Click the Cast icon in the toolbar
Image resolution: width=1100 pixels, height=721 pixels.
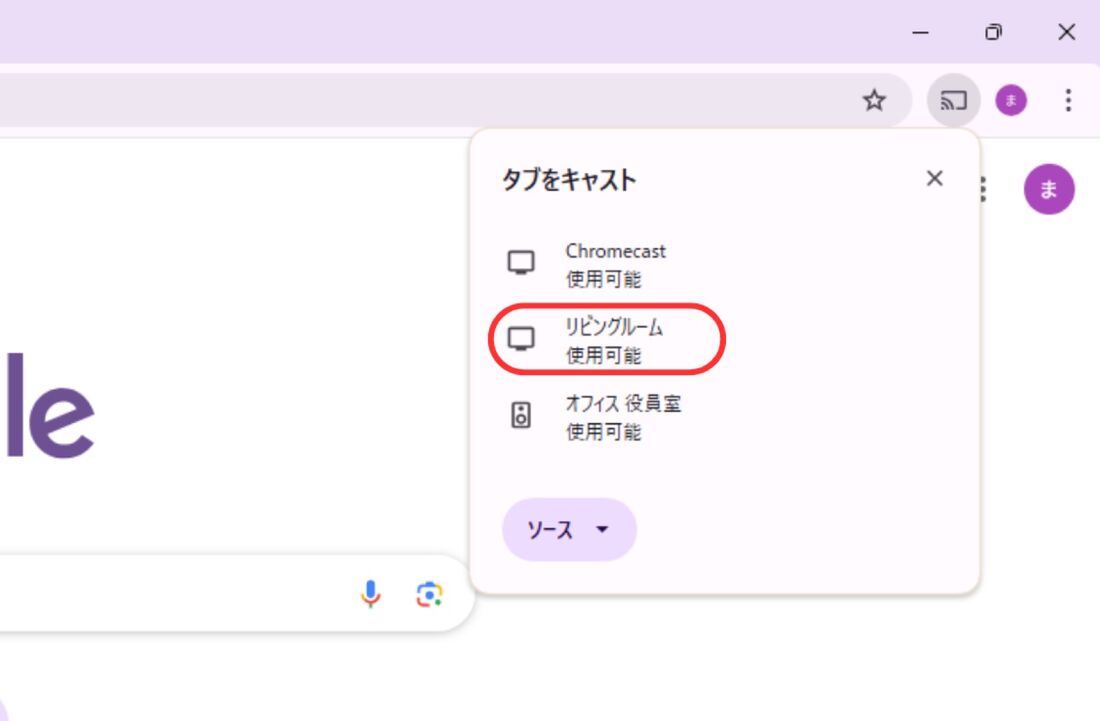tap(952, 100)
